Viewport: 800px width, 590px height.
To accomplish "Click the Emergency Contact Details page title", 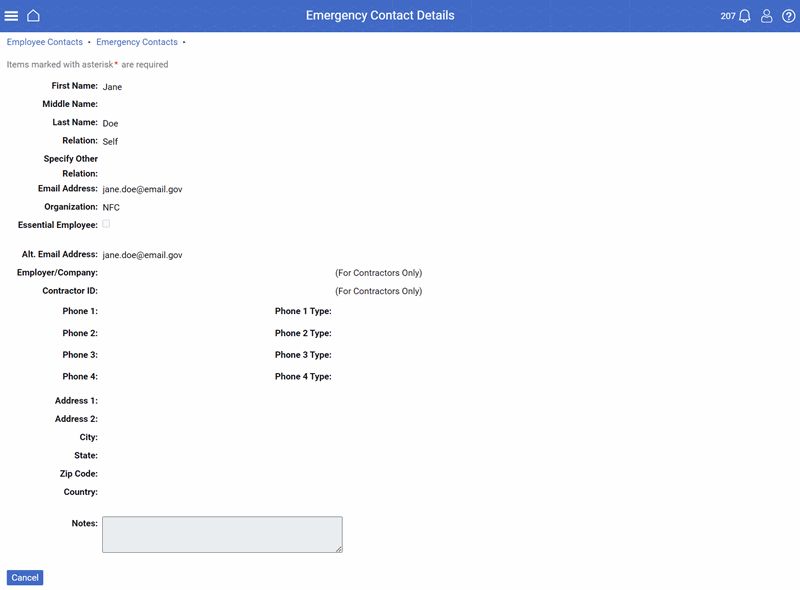I will (x=380, y=15).
